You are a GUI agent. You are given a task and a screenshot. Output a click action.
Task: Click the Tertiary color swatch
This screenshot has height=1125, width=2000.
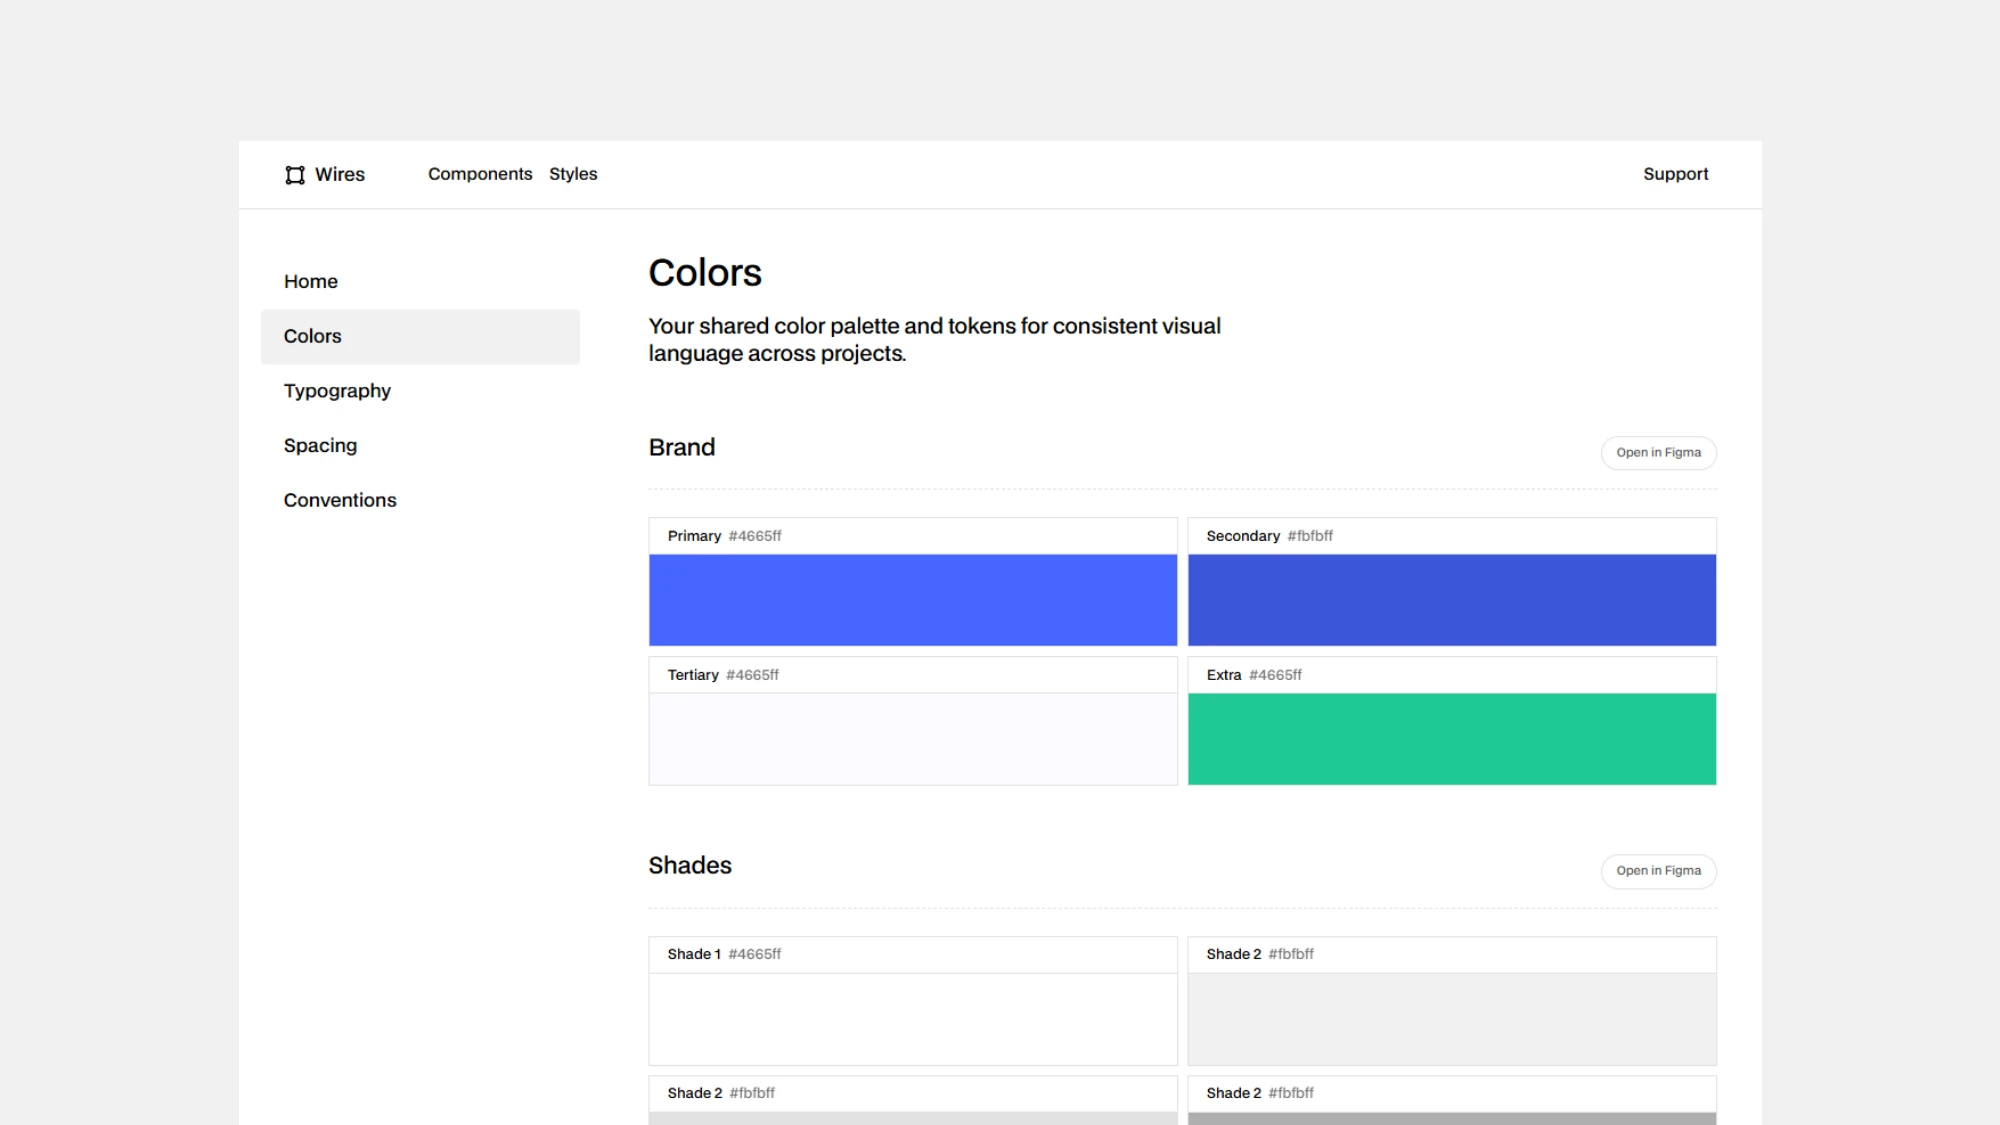coord(912,739)
